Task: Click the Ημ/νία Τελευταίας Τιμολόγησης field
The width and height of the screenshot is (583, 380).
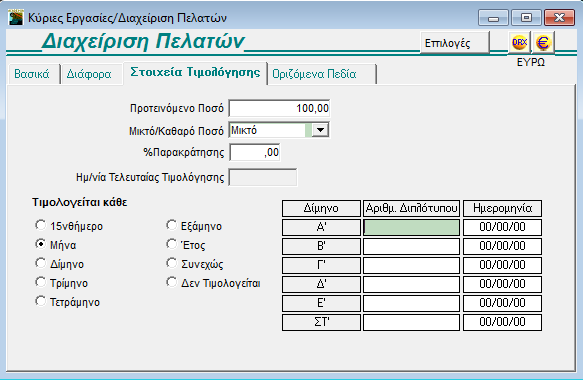Action: click(263, 177)
